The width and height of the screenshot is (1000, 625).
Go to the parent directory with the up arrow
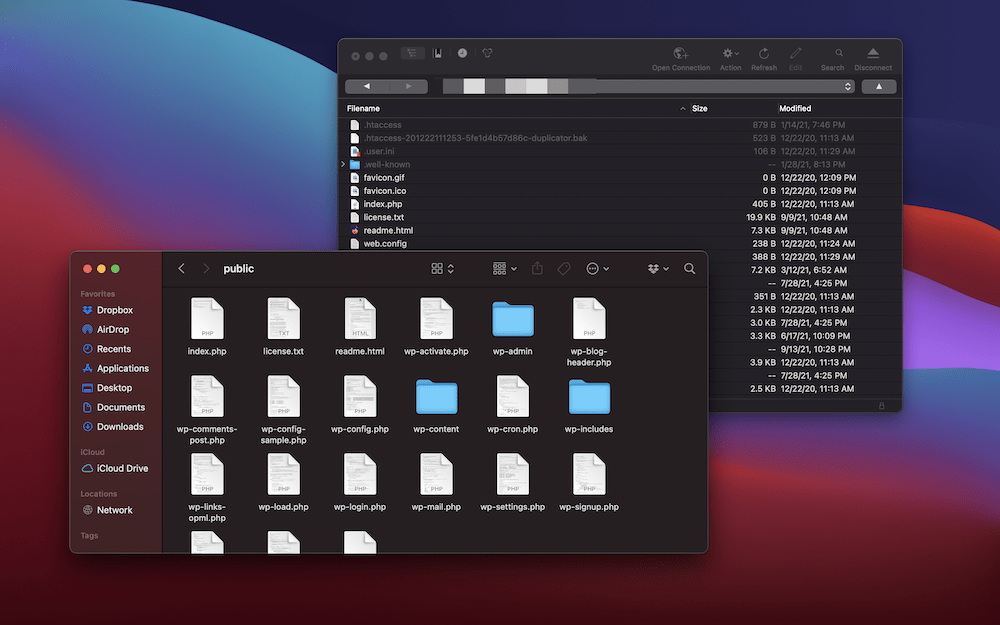coord(879,87)
